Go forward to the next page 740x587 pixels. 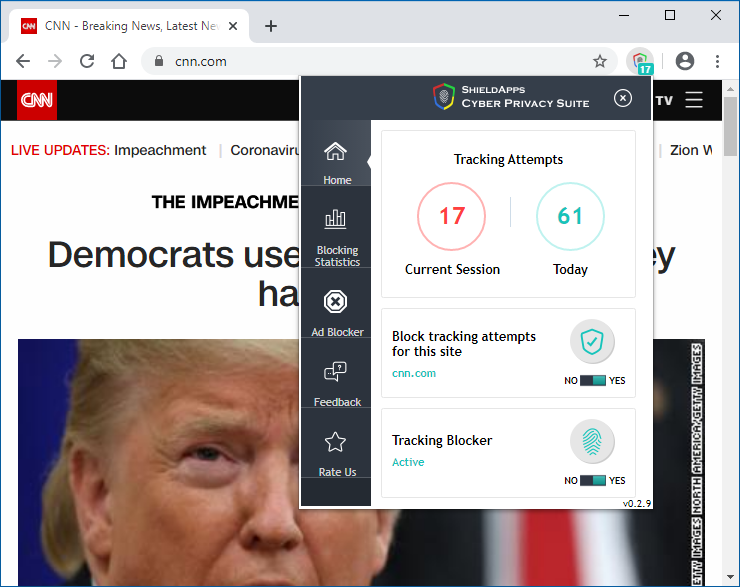coord(55,61)
